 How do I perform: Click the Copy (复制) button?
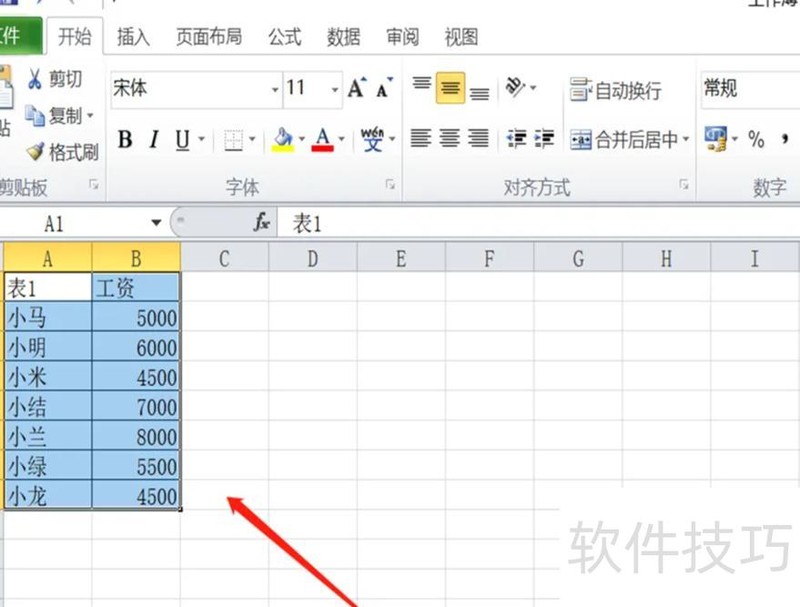click(x=53, y=116)
